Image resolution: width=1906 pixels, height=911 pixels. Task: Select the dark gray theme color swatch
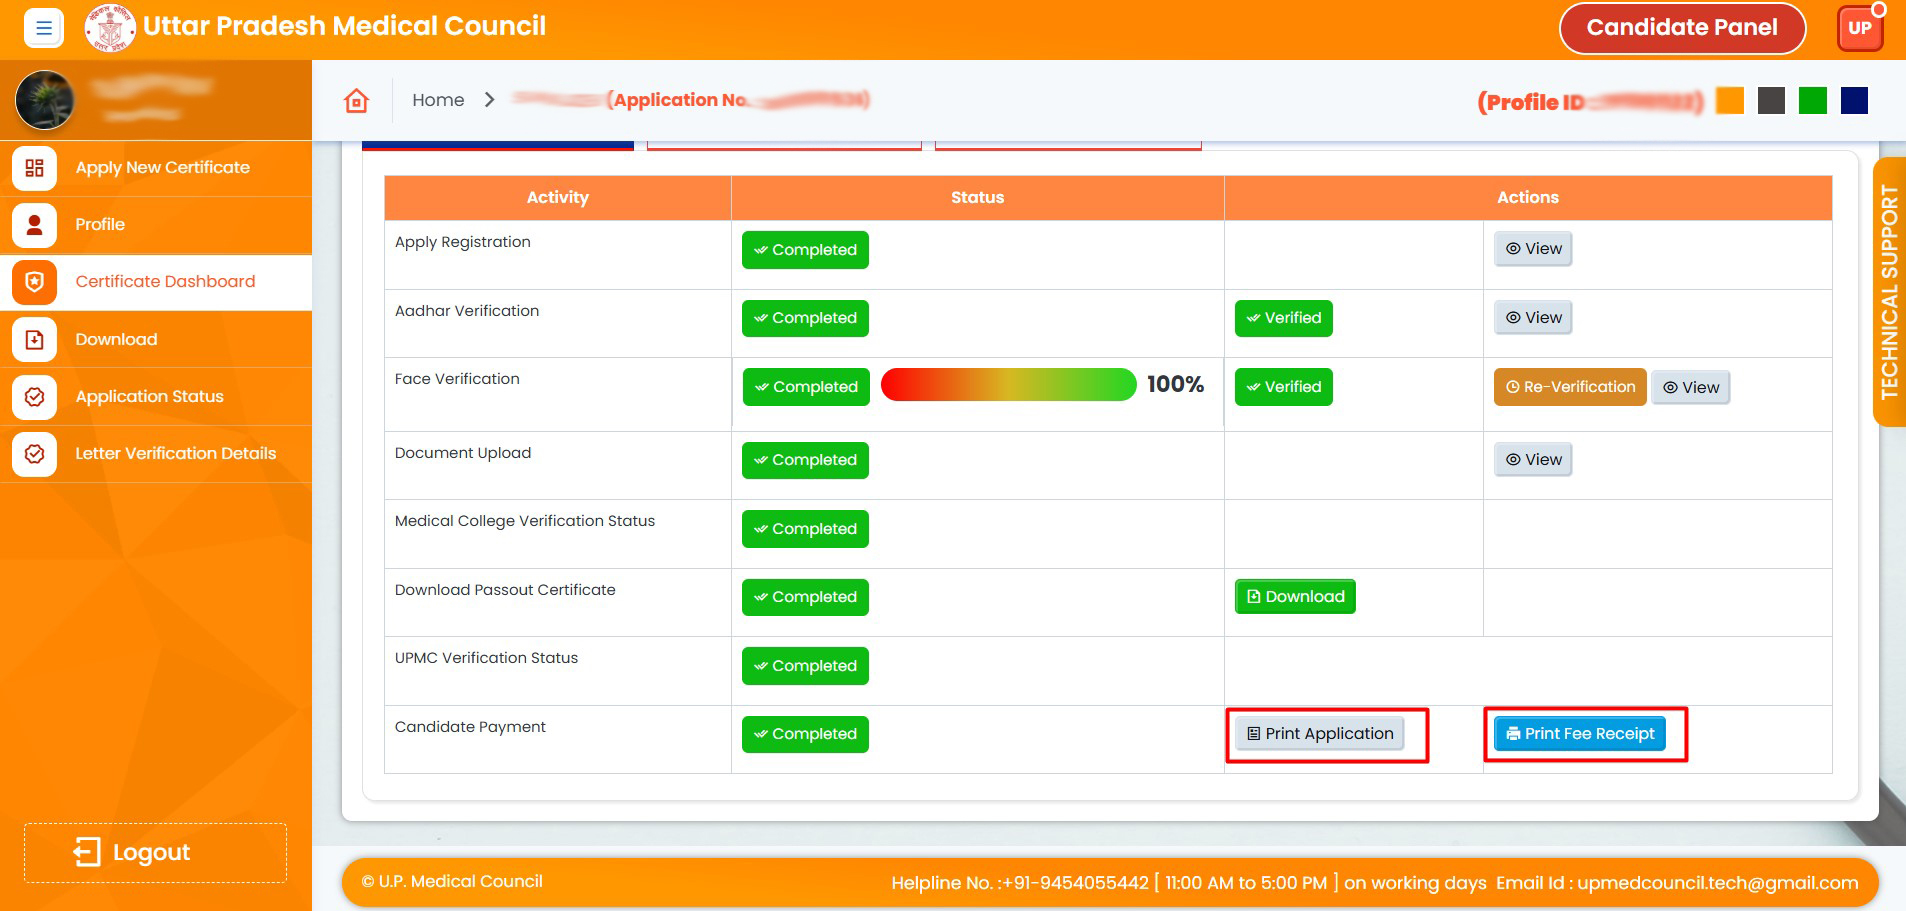1771,101
